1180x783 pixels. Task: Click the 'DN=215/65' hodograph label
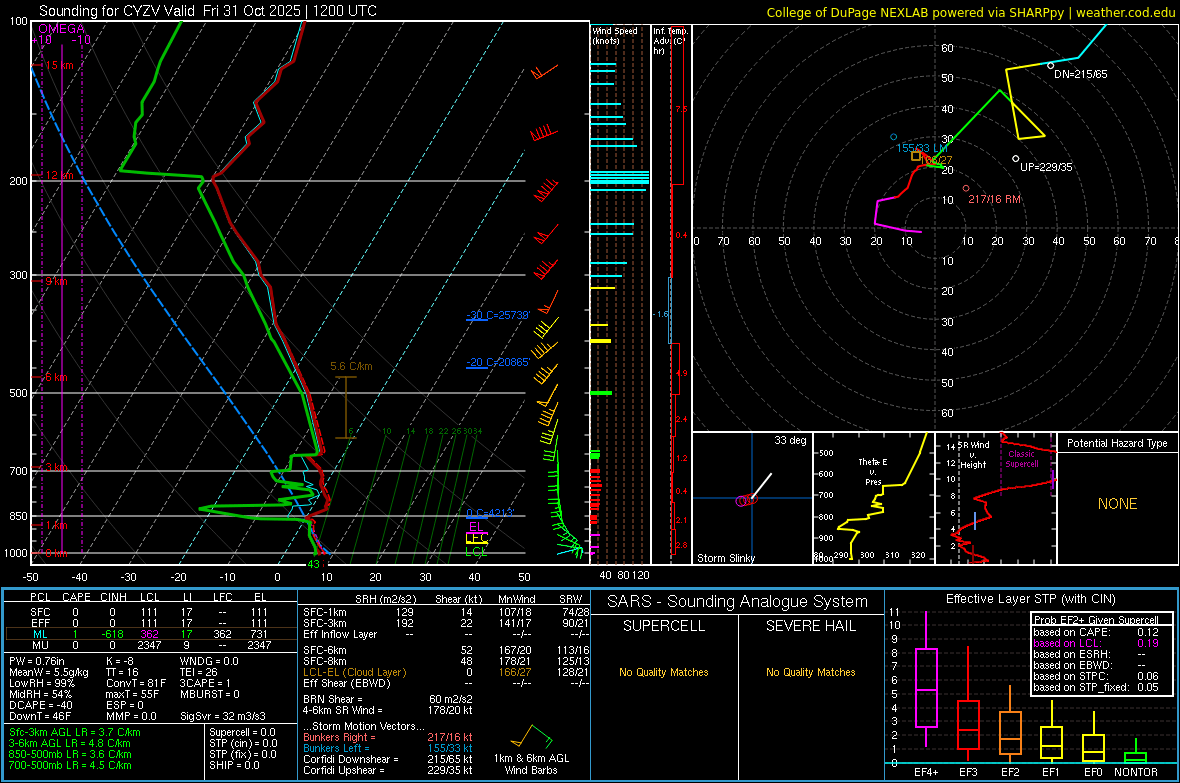click(1081, 75)
